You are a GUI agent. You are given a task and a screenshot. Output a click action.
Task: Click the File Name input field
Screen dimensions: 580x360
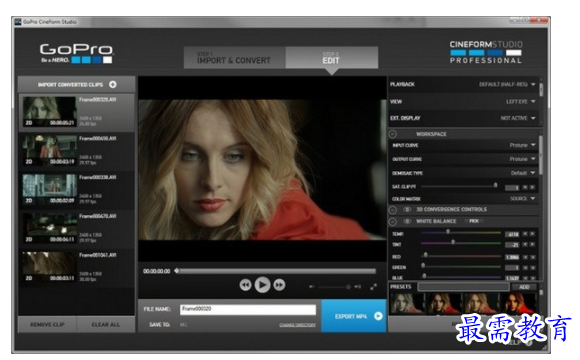coord(248,309)
